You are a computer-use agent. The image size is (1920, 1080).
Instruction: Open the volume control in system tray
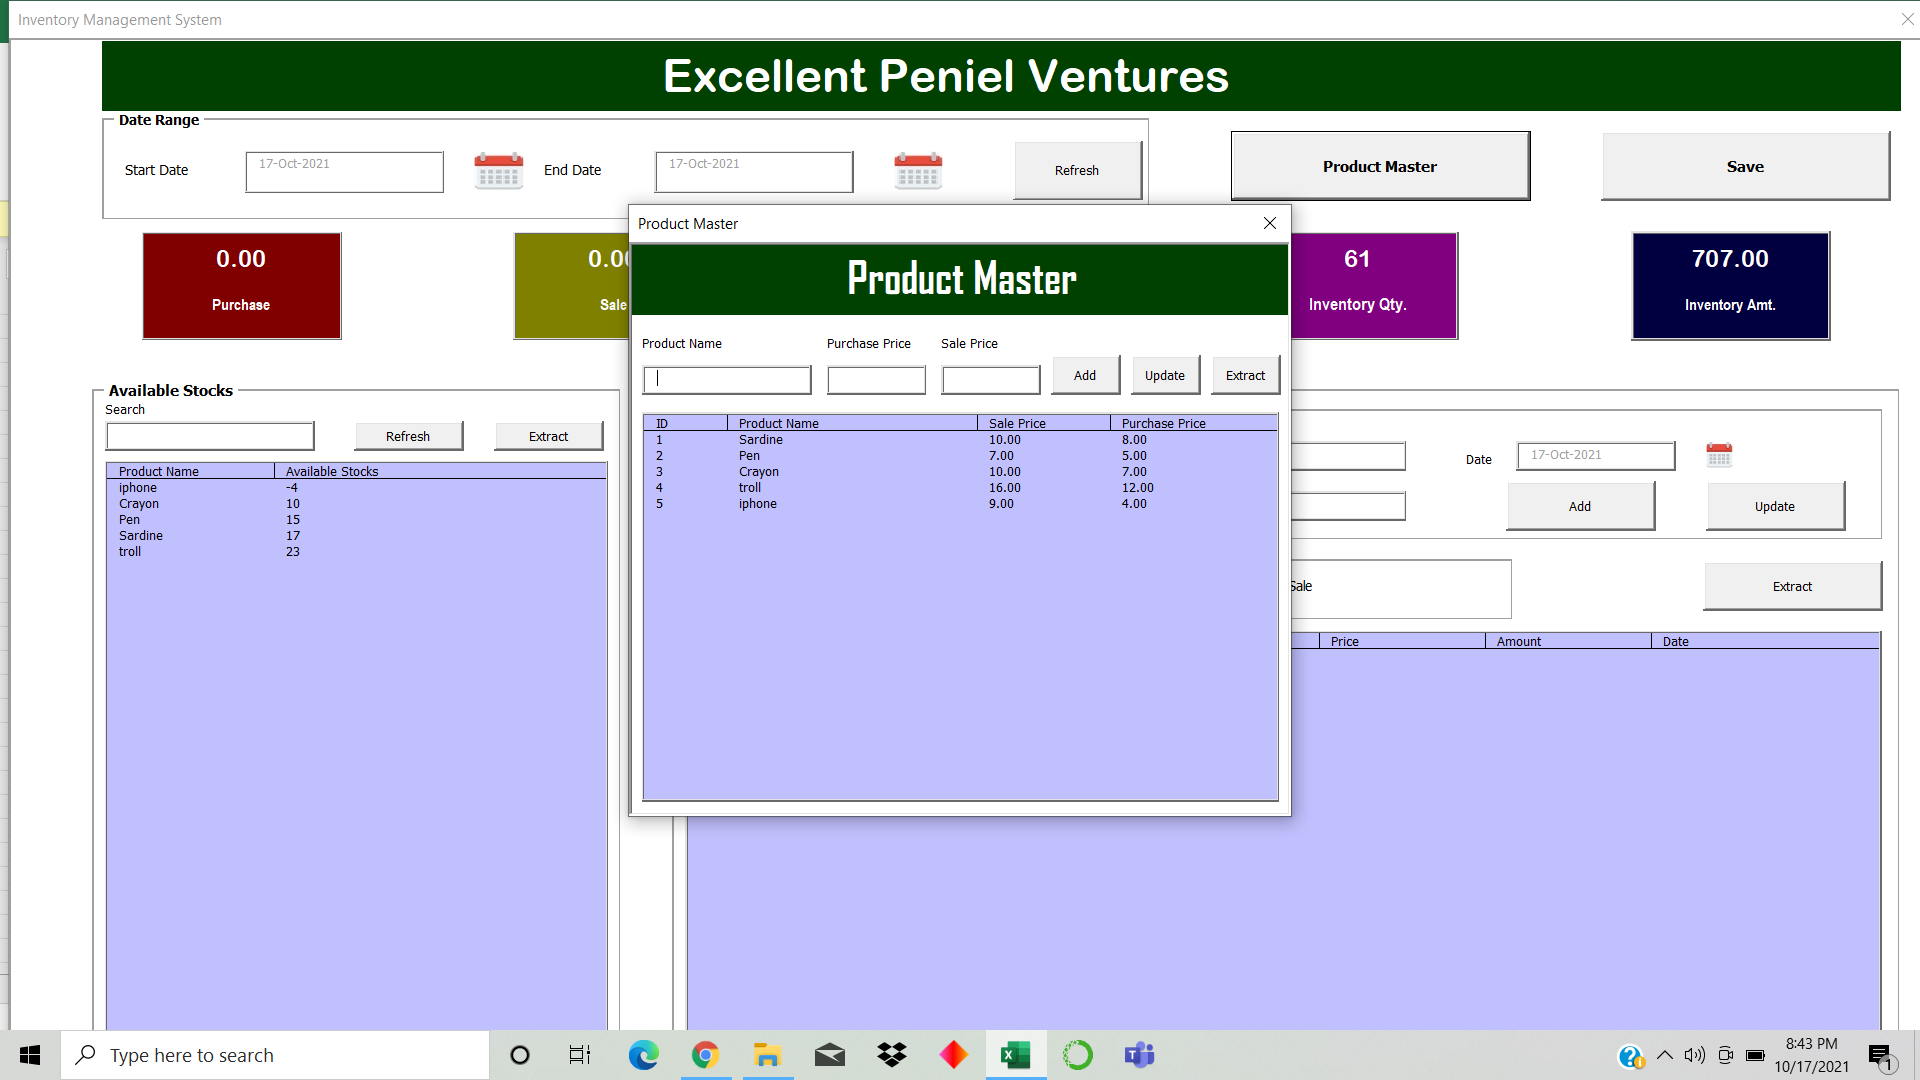[x=1693, y=1054]
